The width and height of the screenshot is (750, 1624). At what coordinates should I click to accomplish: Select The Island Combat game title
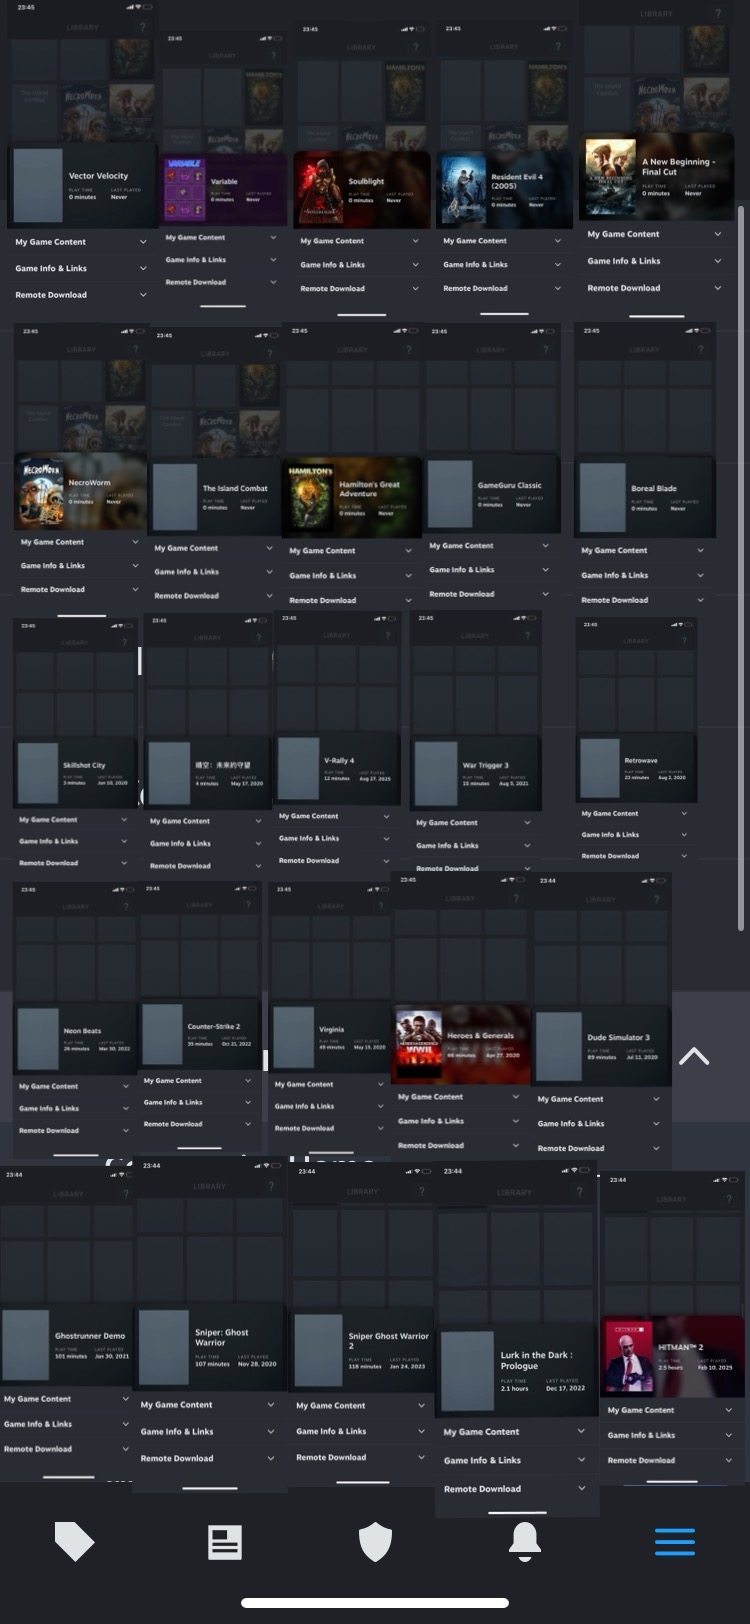[235, 489]
